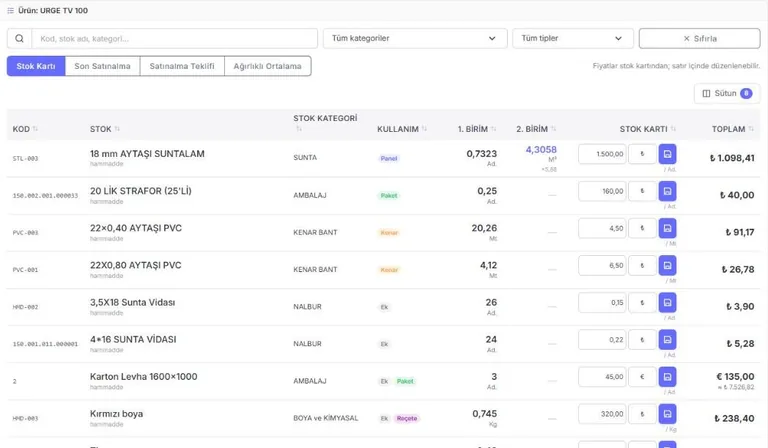Edit the 1.500,00 price field
The image size is (768, 448).
pos(602,154)
